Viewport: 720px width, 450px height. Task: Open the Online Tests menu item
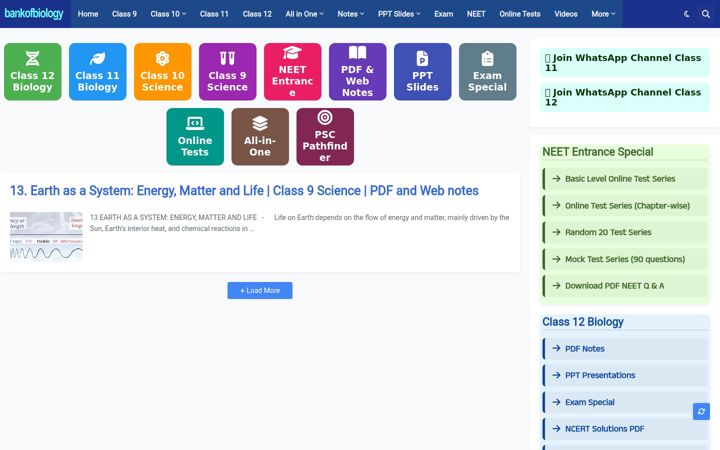click(520, 14)
